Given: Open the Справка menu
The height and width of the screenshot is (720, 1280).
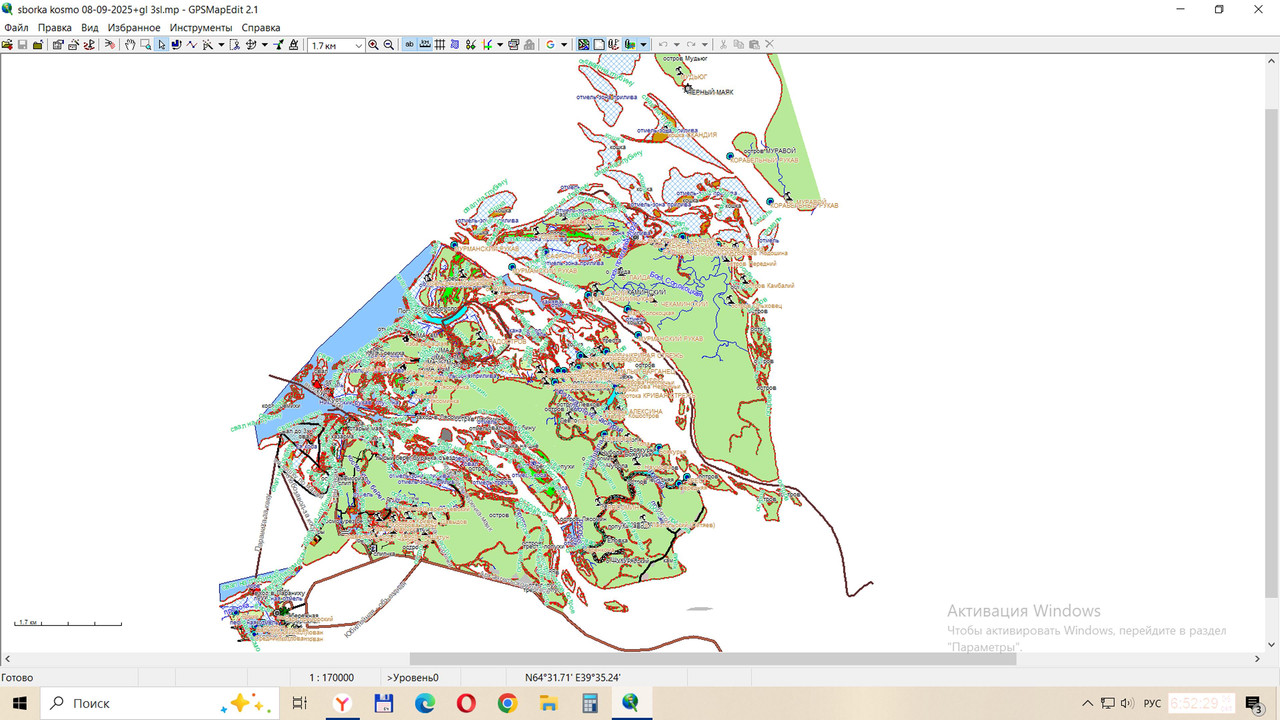Looking at the screenshot, I should pos(261,27).
